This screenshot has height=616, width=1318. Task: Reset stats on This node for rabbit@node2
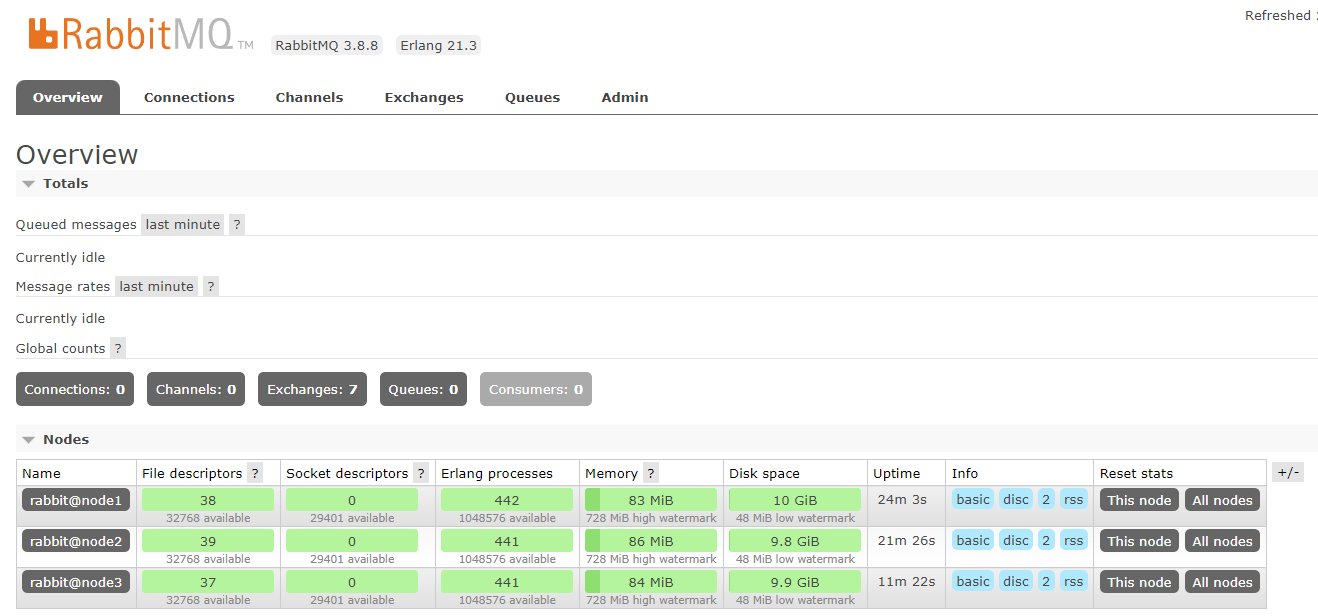pyautogui.click(x=1138, y=541)
